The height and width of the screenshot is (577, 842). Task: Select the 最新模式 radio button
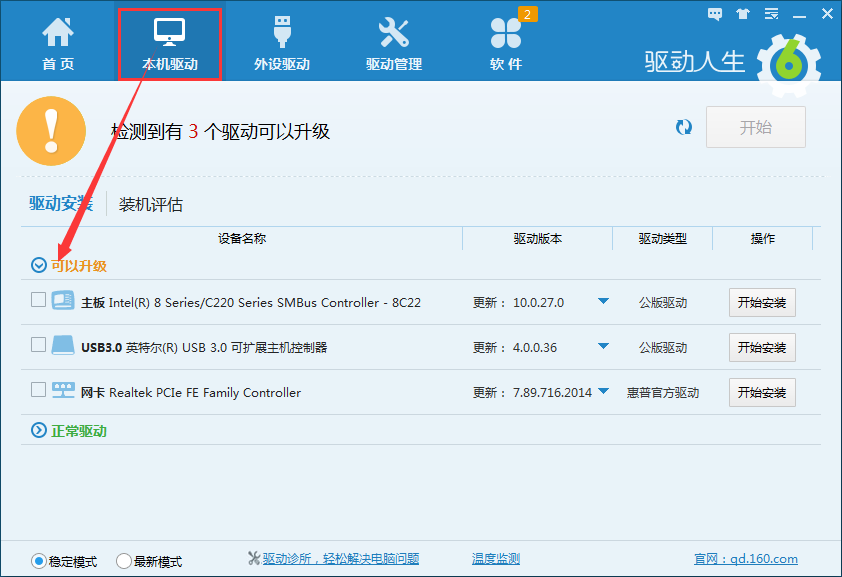(x=124, y=561)
